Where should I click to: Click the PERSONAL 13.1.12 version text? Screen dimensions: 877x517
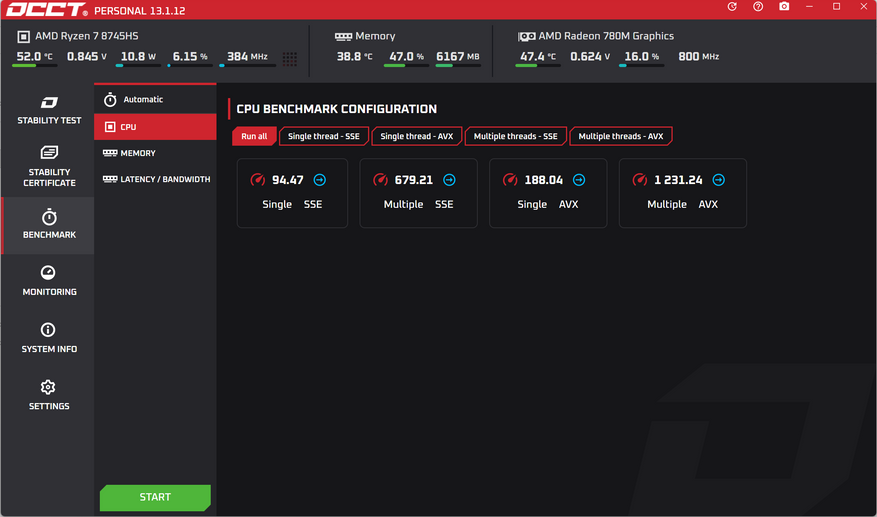140,11
